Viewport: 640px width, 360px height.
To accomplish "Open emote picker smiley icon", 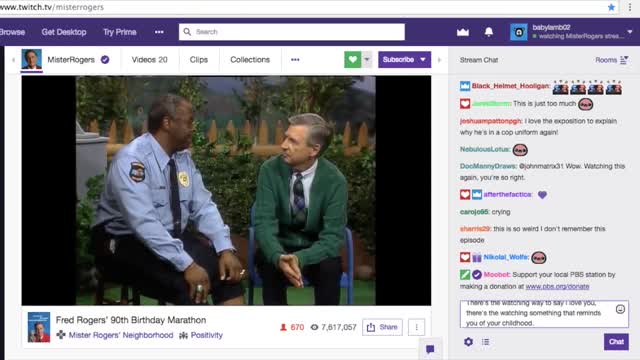I will pos(620,309).
